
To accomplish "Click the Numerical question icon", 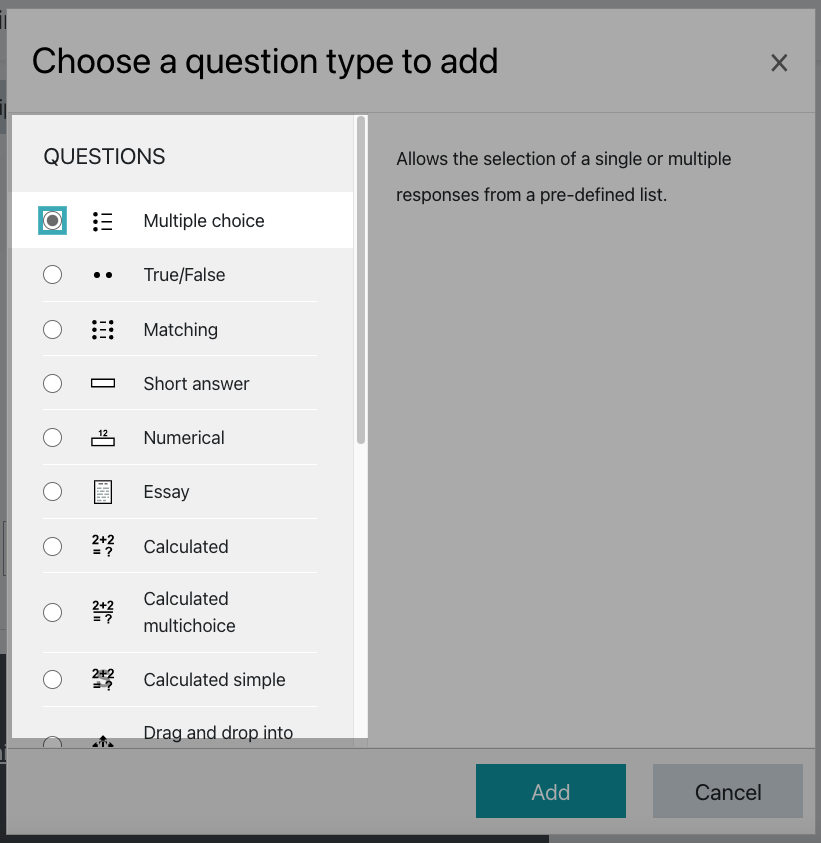I will click(103, 438).
